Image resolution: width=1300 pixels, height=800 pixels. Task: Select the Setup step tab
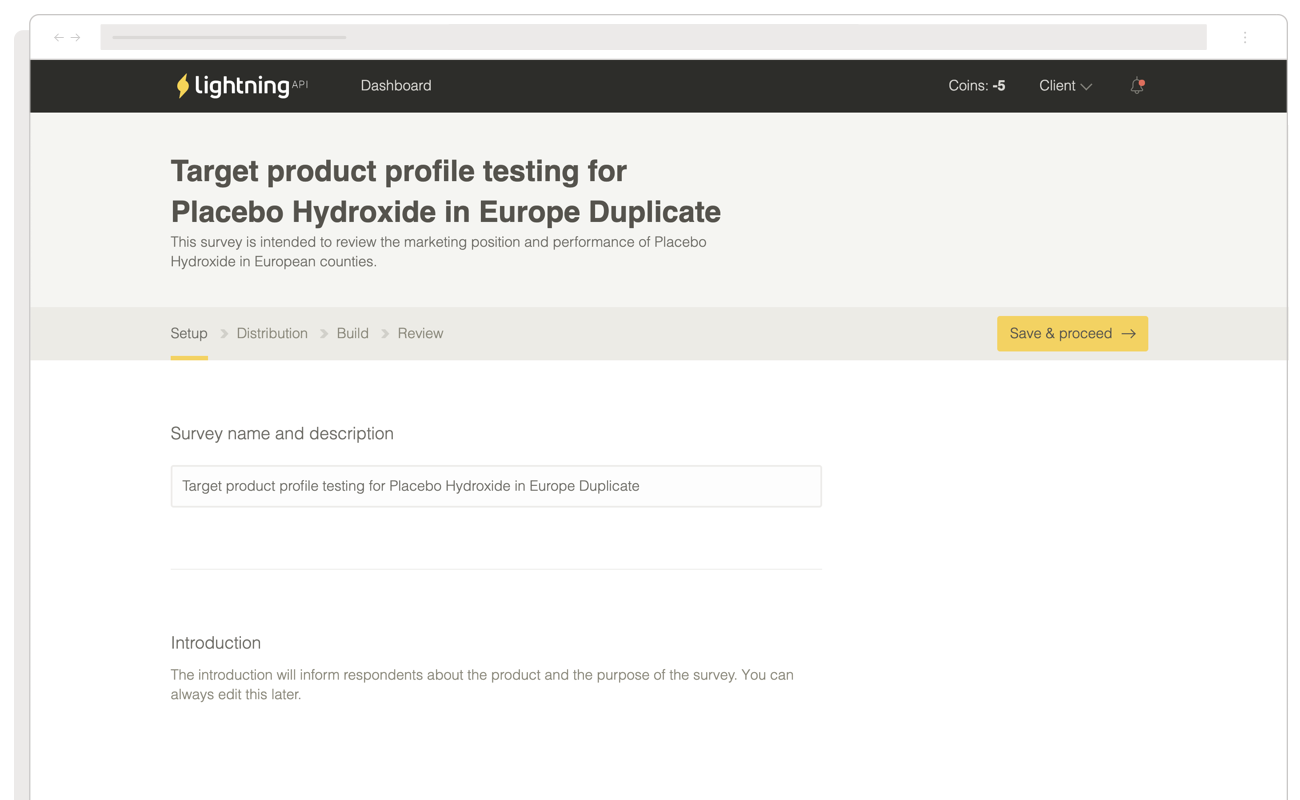[x=189, y=334]
